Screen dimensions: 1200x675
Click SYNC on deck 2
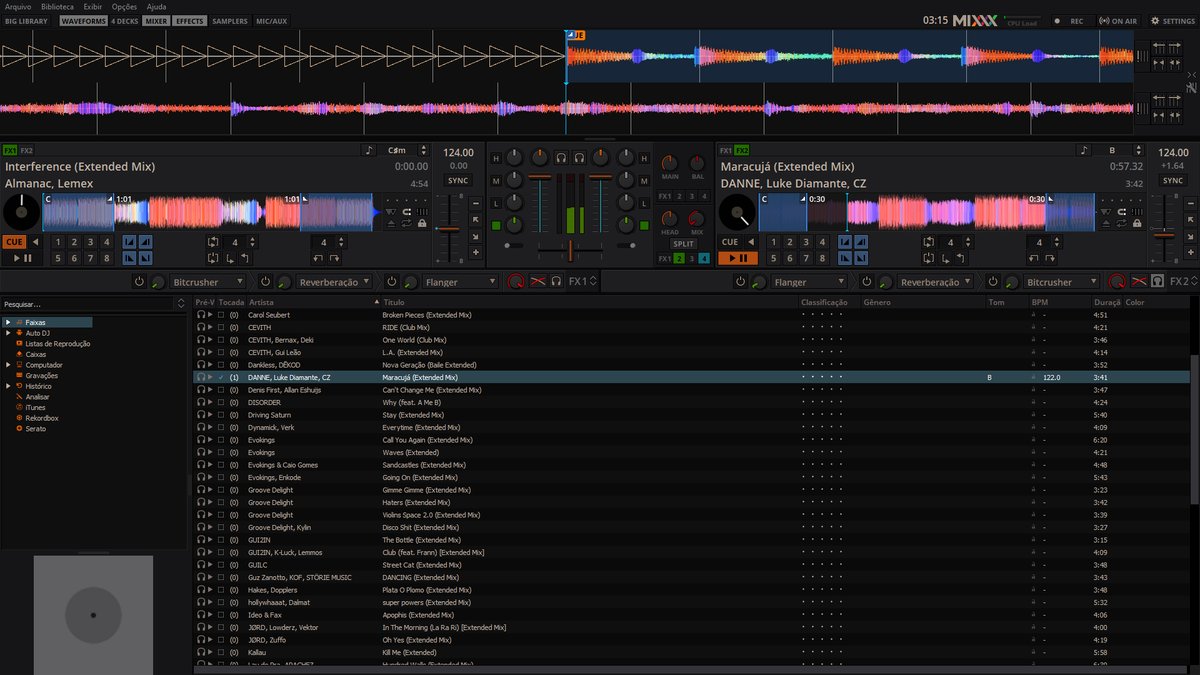(1173, 181)
